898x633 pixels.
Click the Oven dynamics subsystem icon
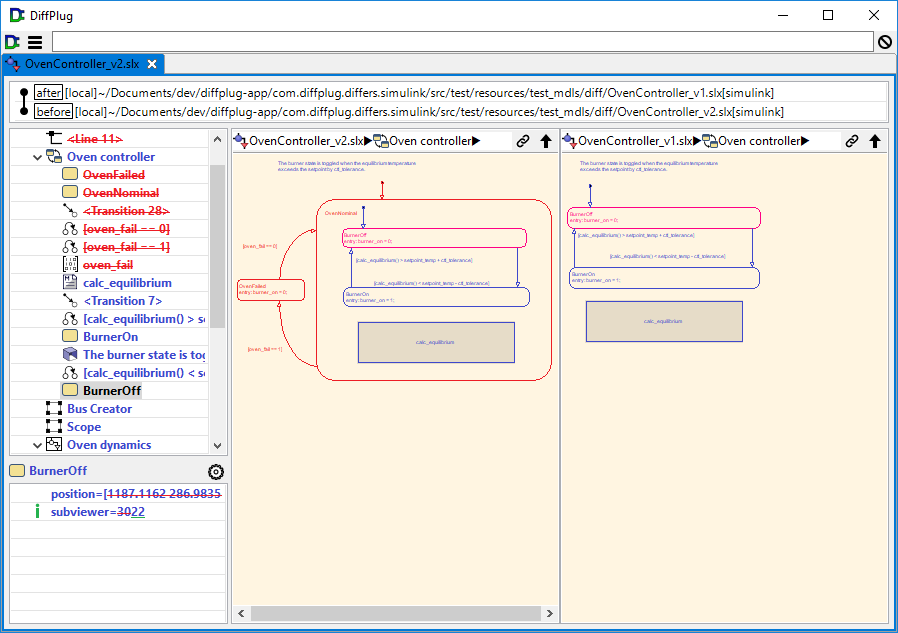click(54, 445)
